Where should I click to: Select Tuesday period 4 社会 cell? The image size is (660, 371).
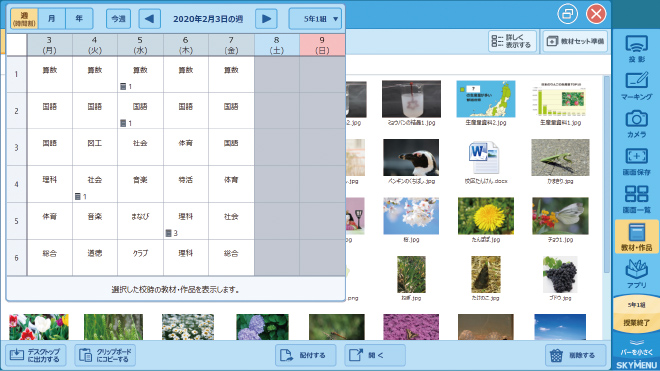(x=95, y=184)
